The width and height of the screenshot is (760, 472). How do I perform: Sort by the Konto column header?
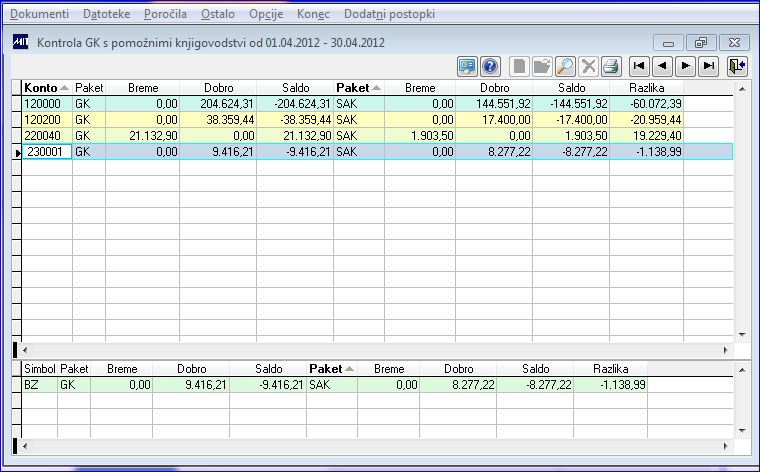(47, 88)
